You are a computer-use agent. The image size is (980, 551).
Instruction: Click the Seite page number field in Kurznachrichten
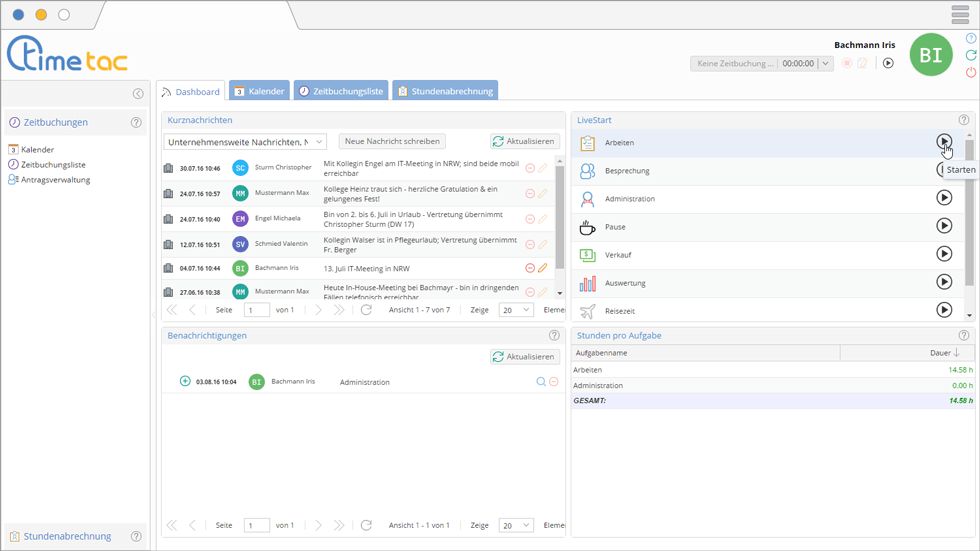tap(256, 310)
